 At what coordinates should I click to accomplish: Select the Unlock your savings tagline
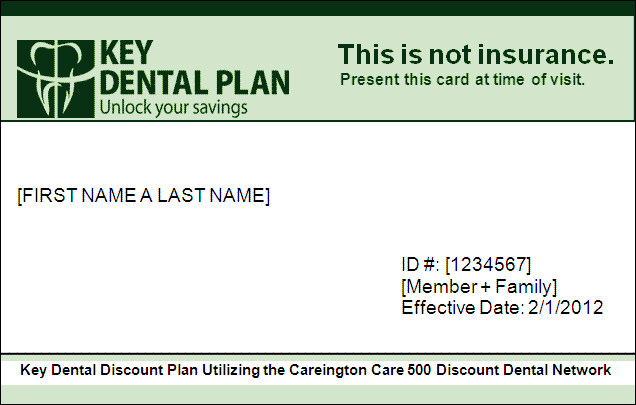(172, 106)
